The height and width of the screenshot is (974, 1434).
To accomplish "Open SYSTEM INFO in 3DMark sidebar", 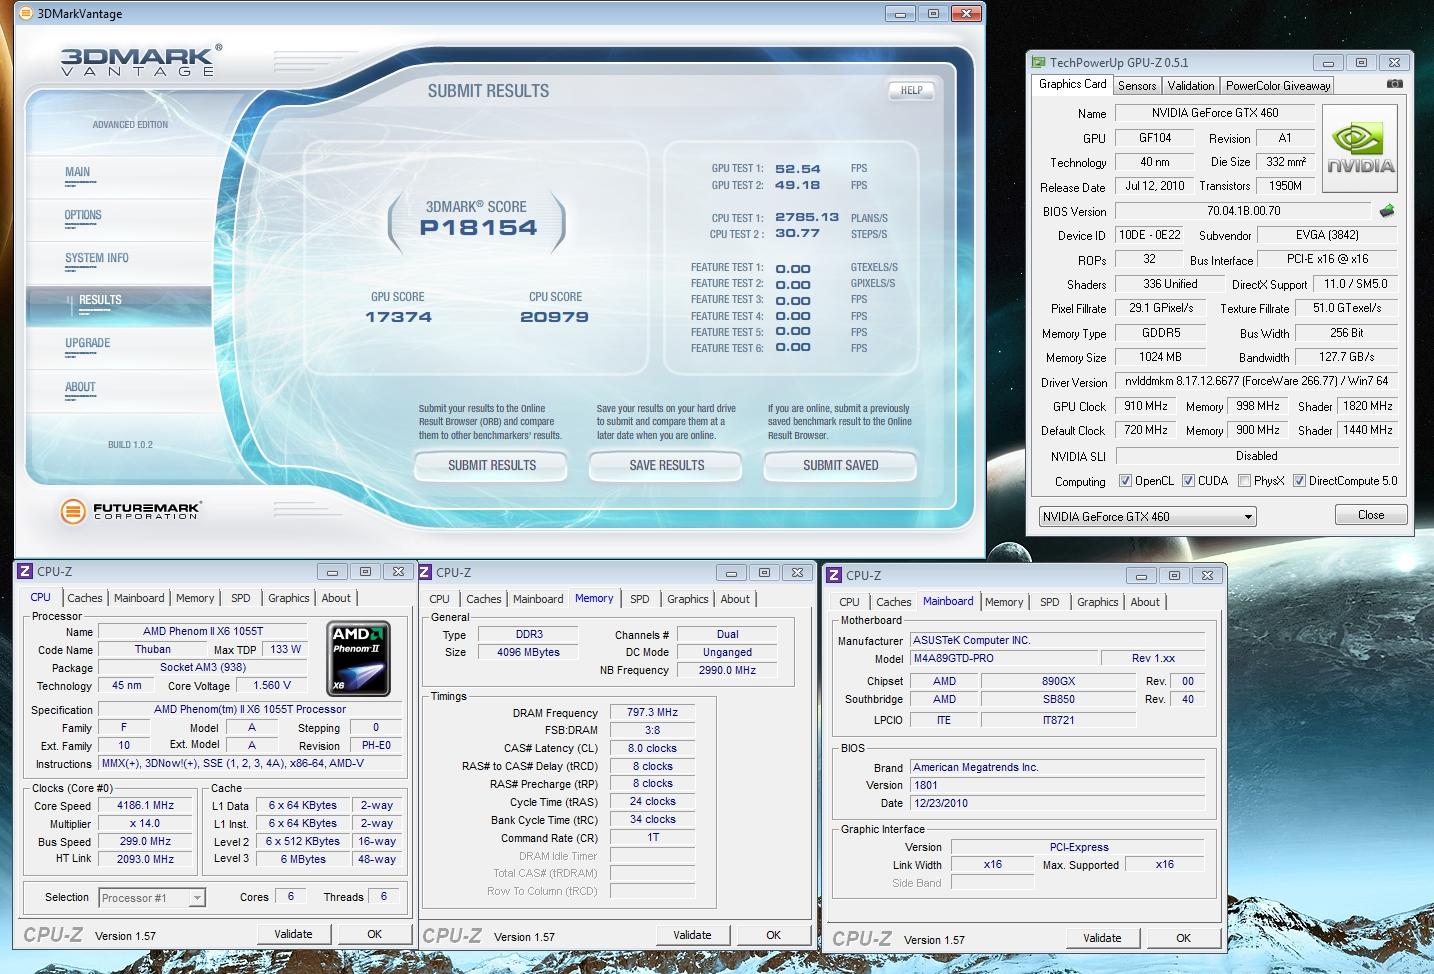I will tap(97, 258).
